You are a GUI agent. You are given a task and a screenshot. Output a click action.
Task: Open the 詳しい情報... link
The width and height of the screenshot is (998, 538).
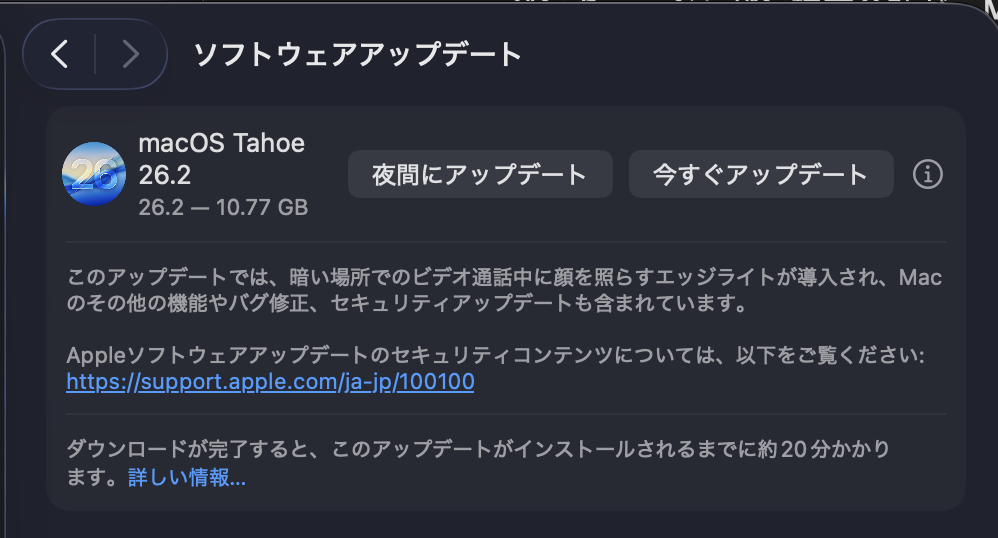tap(187, 478)
